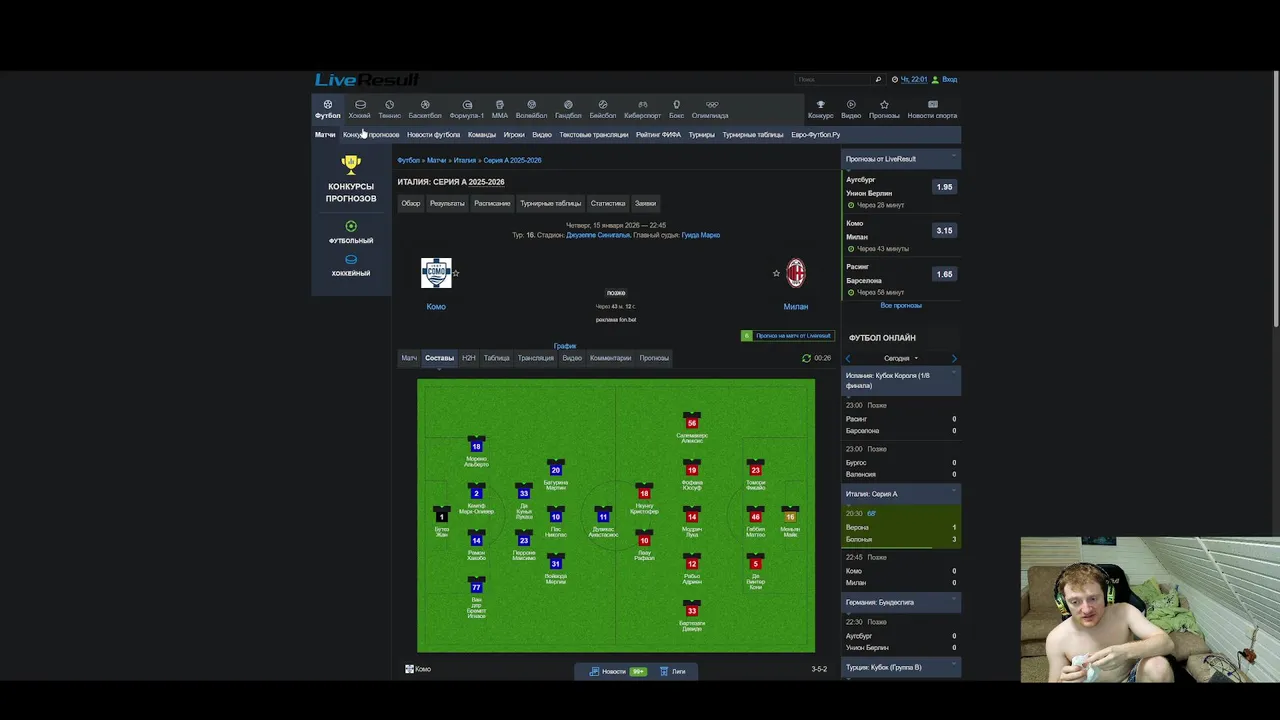This screenshot has height=720, width=1280.
Task: Go to next day arrow
Action: click(x=954, y=358)
